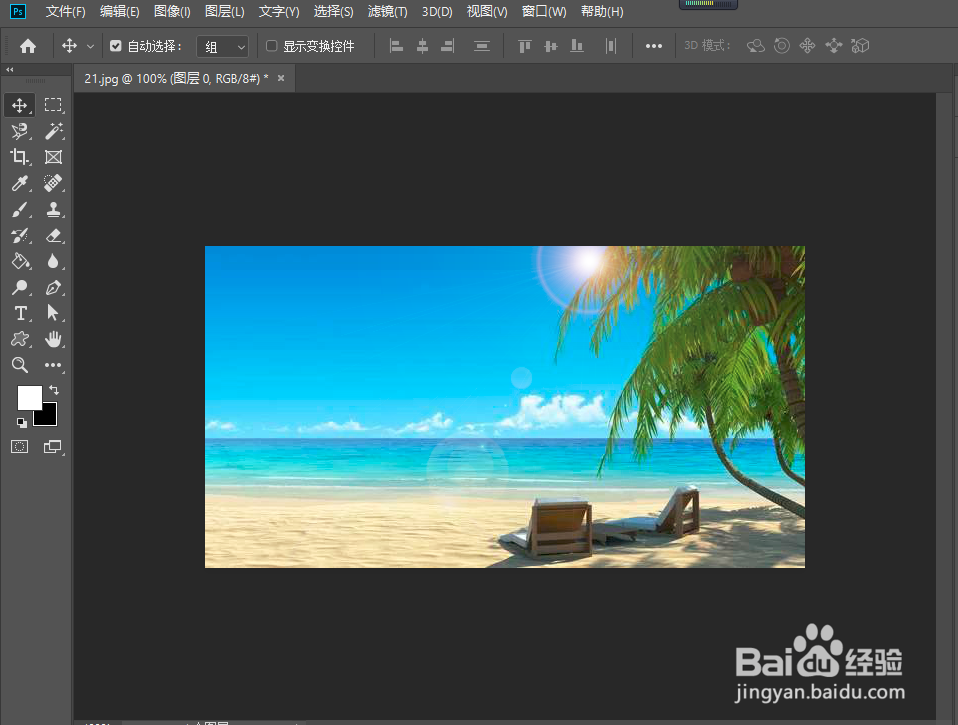Expand the collapsed toolbox double-arrow
Image resolution: width=958 pixels, height=725 pixels.
[9, 70]
